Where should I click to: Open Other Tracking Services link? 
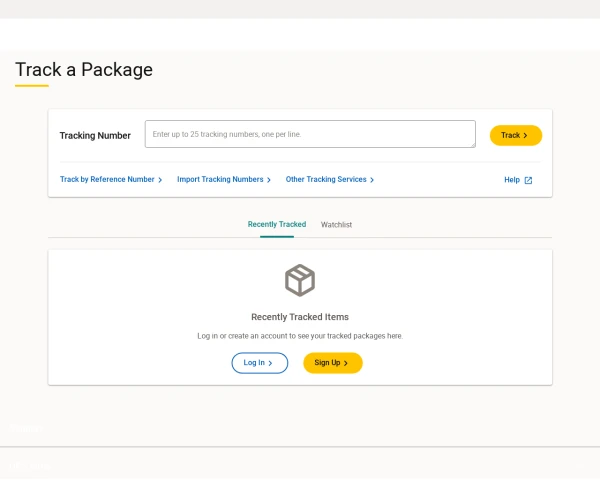[x=330, y=179]
